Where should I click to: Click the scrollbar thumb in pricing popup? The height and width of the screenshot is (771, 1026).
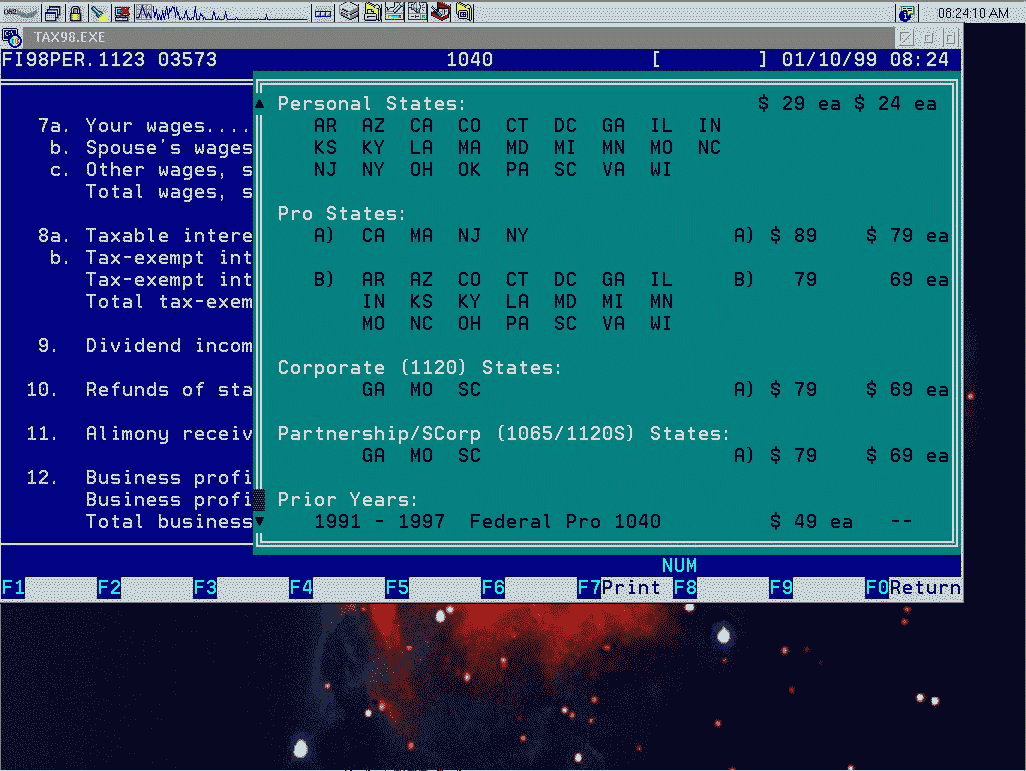click(259, 499)
